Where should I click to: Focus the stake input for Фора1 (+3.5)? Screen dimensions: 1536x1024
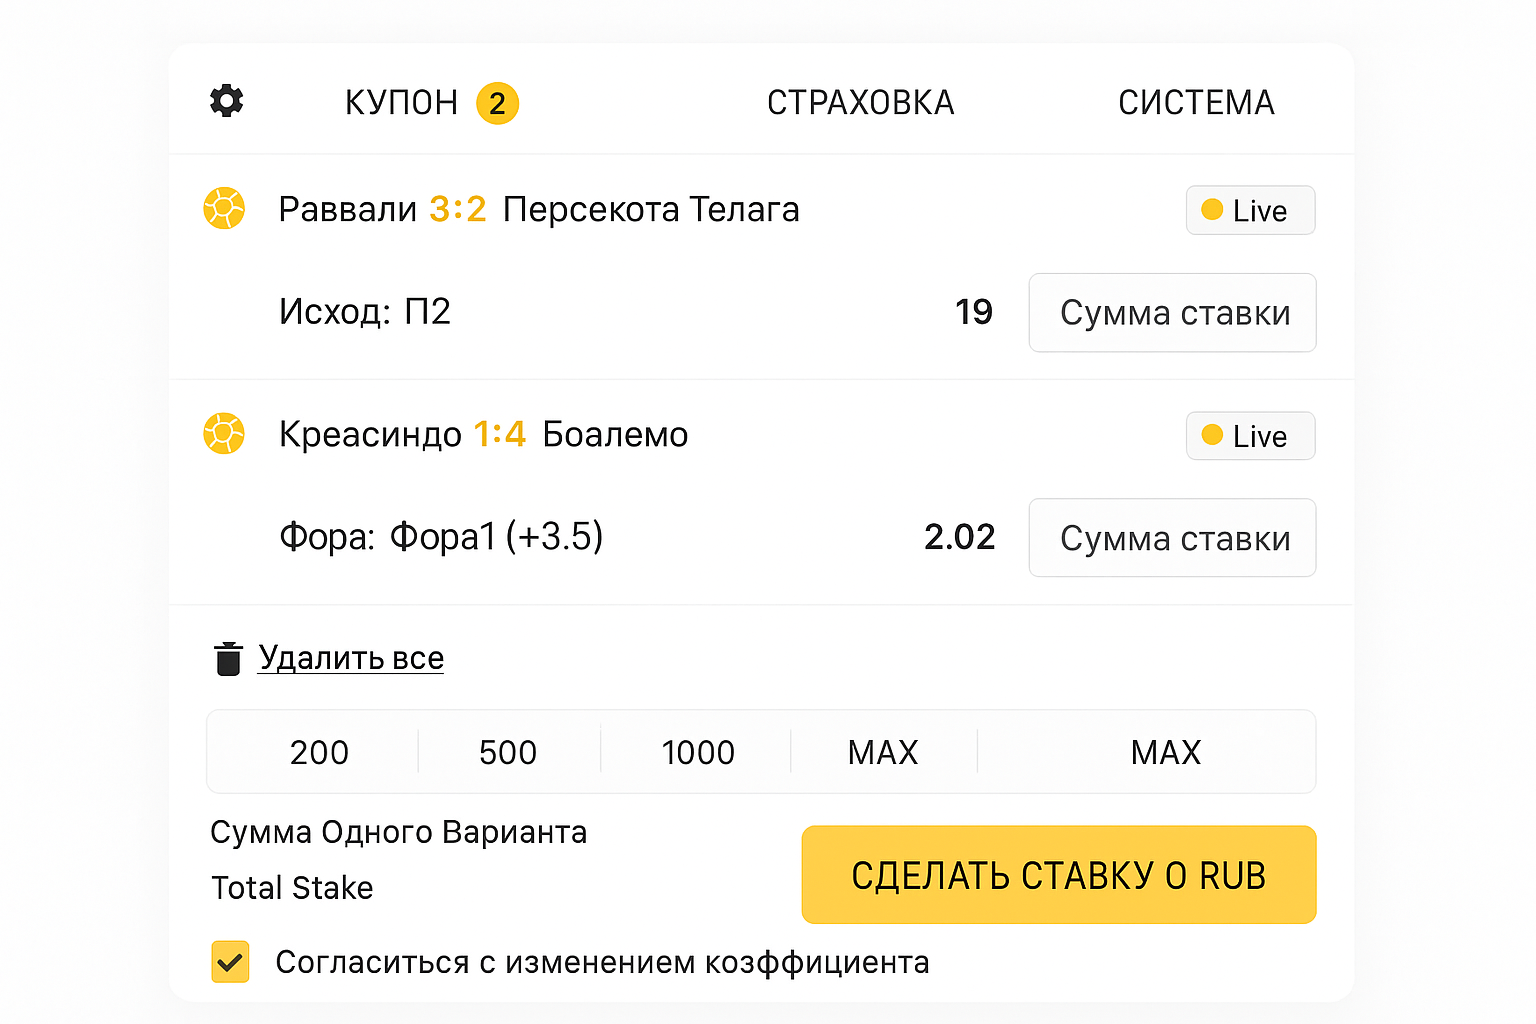pos(1172,538)
